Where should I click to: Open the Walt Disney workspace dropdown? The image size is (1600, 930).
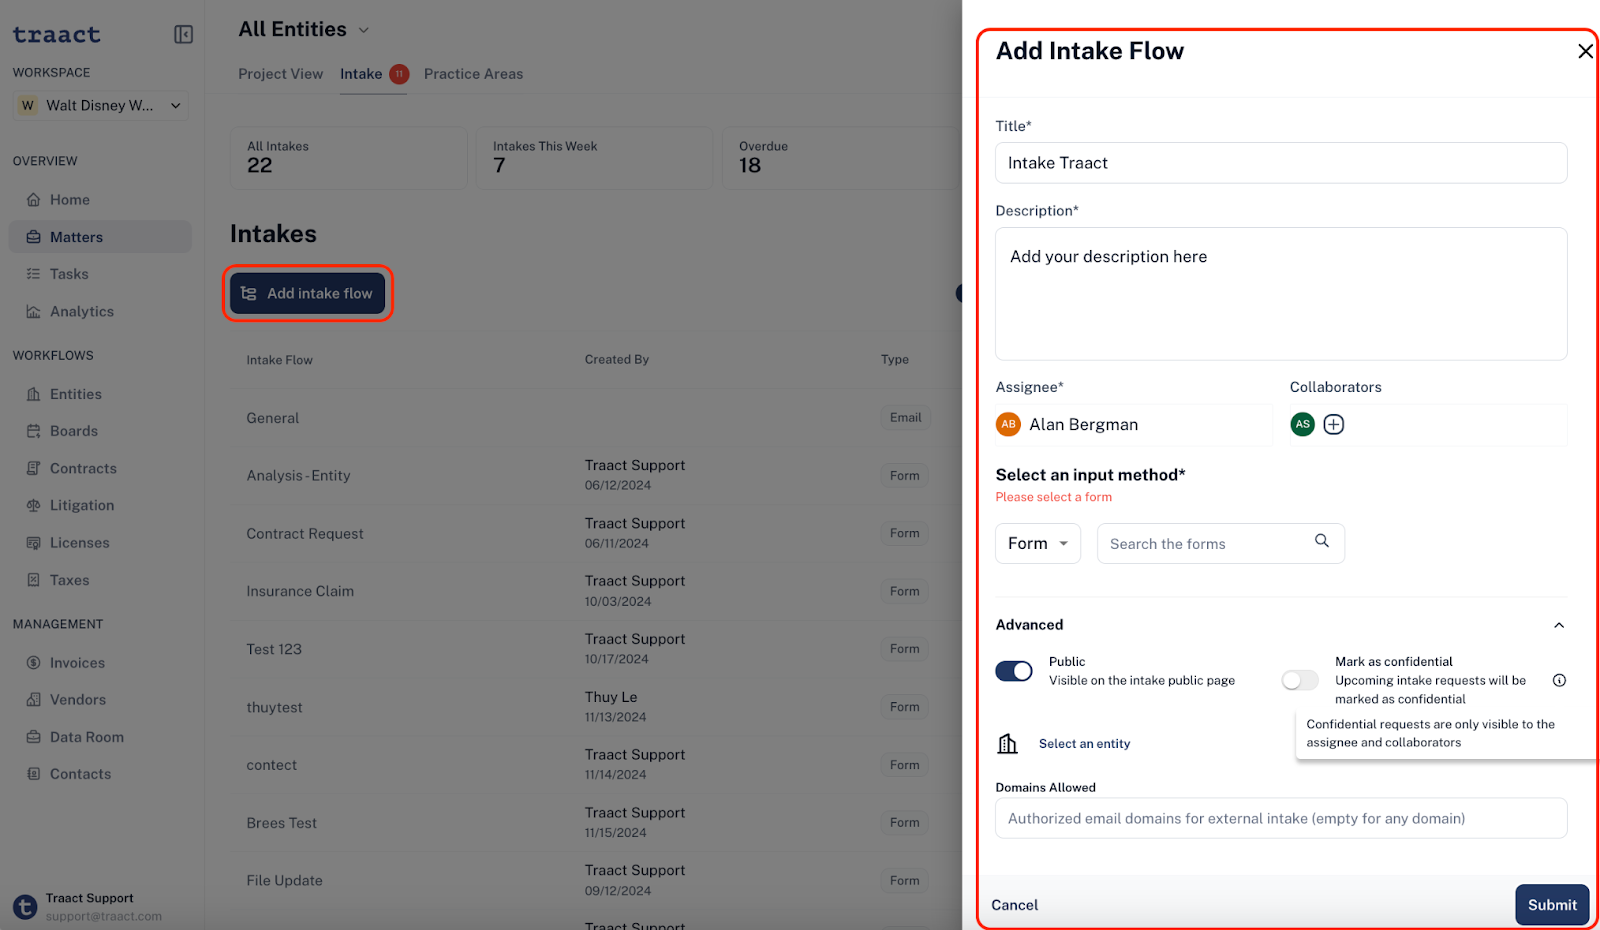point(101,105)
